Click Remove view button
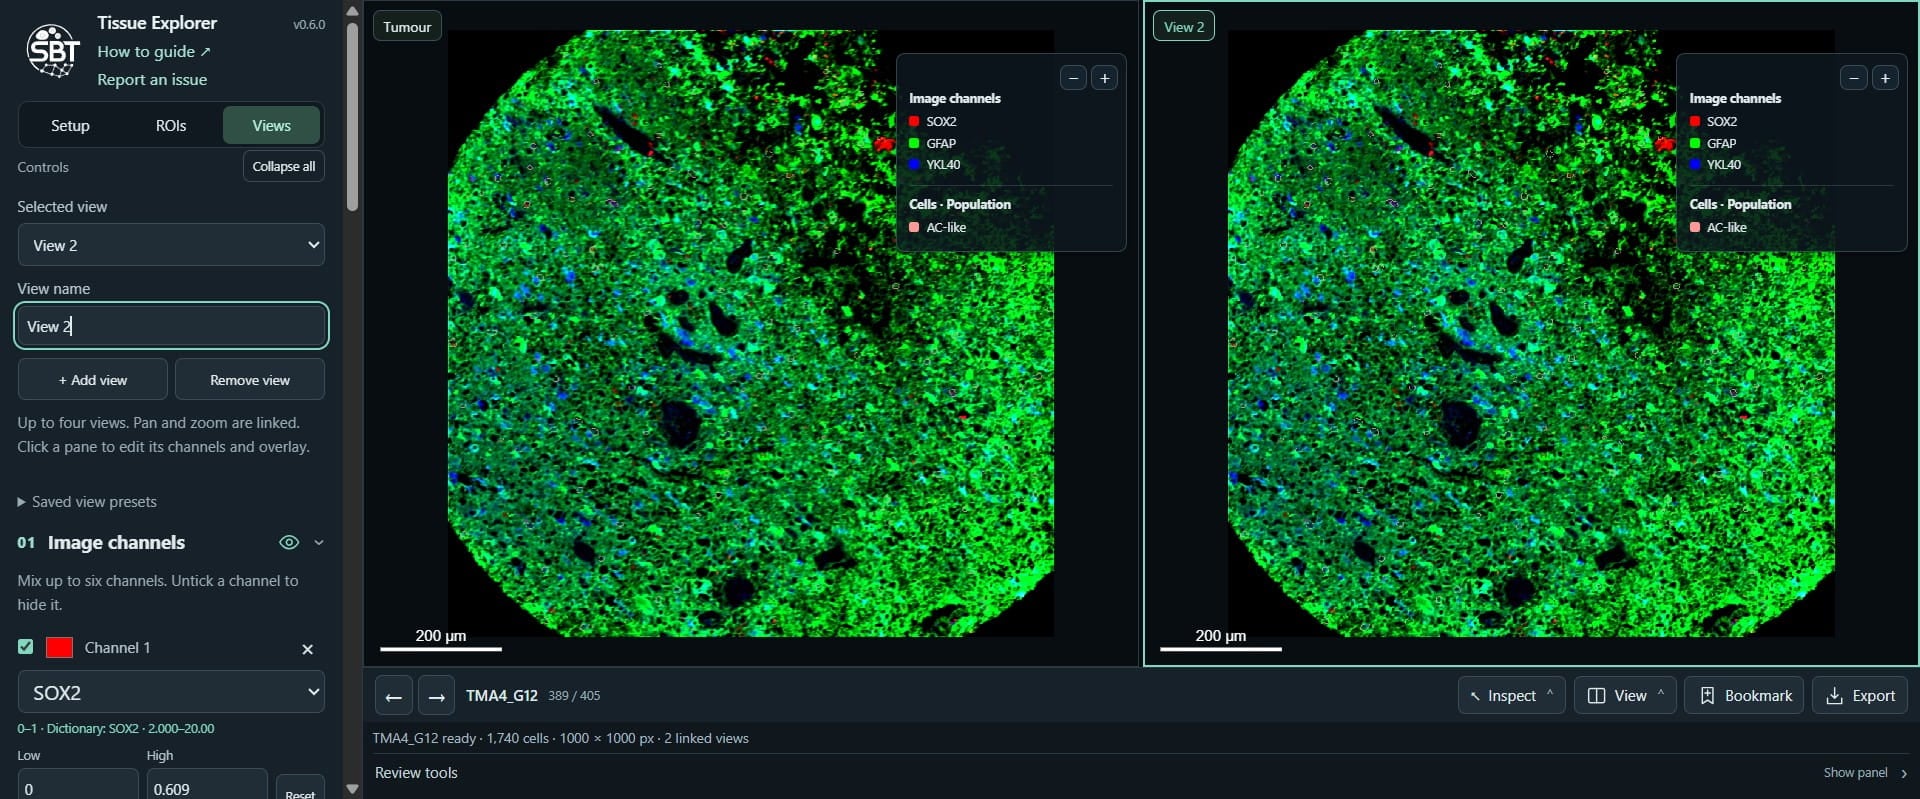The height and width of the screenshot is (799, 1920). click(250, 380)
